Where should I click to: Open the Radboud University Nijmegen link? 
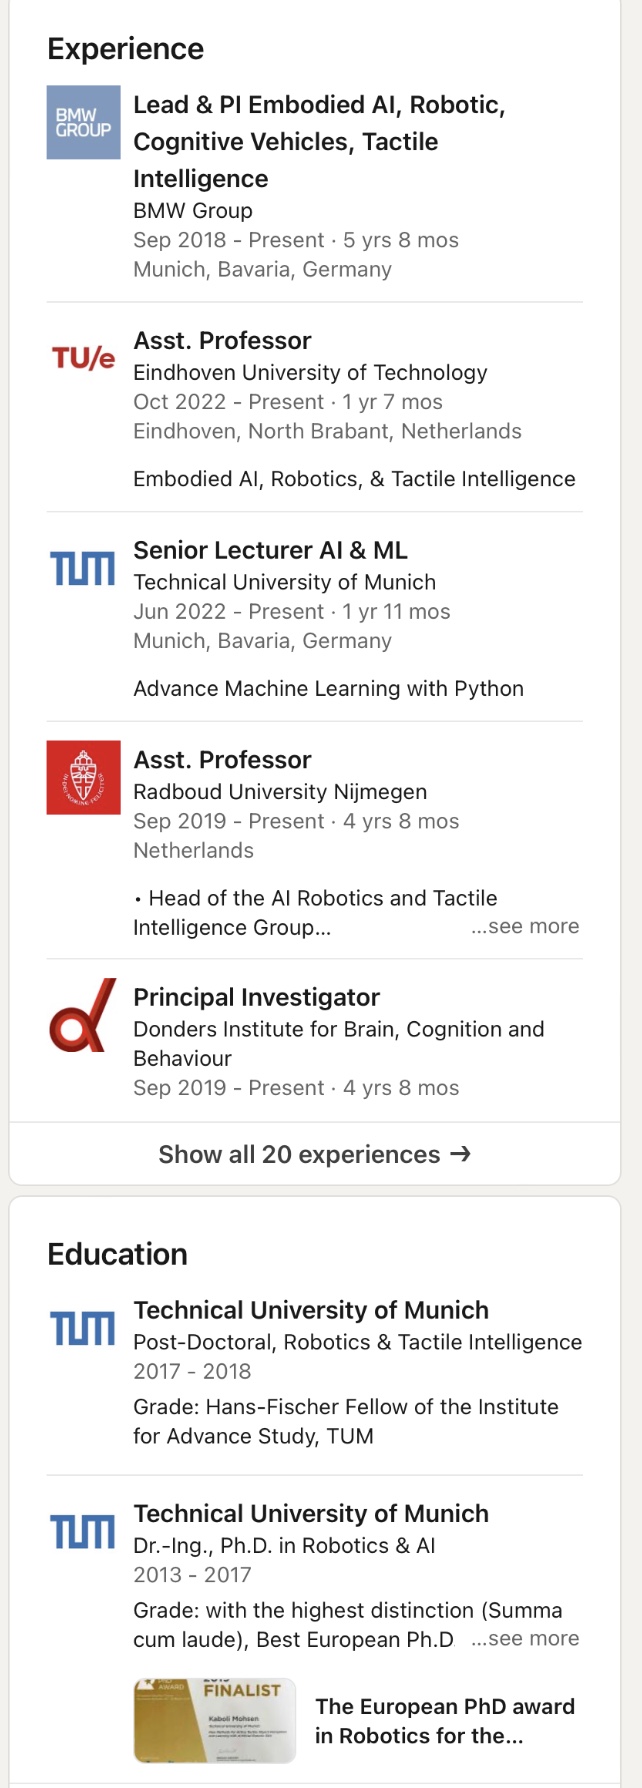(x=280, y=792)
